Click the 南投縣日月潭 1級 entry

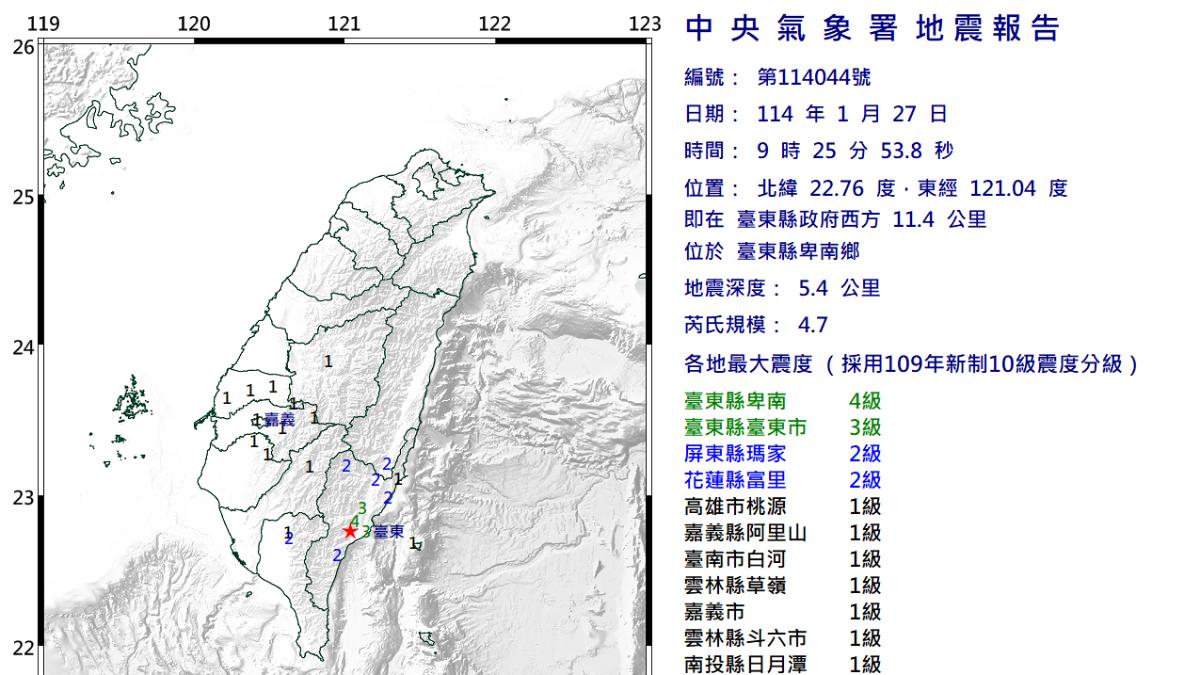[782, 664]
